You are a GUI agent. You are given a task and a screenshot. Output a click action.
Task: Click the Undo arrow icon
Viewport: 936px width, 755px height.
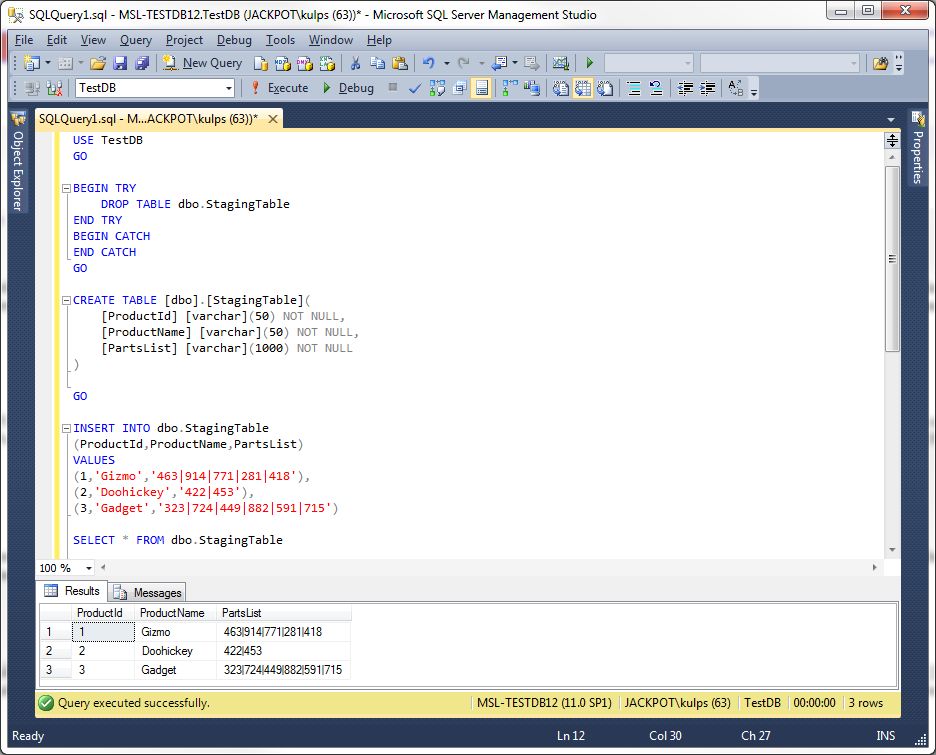428,63
